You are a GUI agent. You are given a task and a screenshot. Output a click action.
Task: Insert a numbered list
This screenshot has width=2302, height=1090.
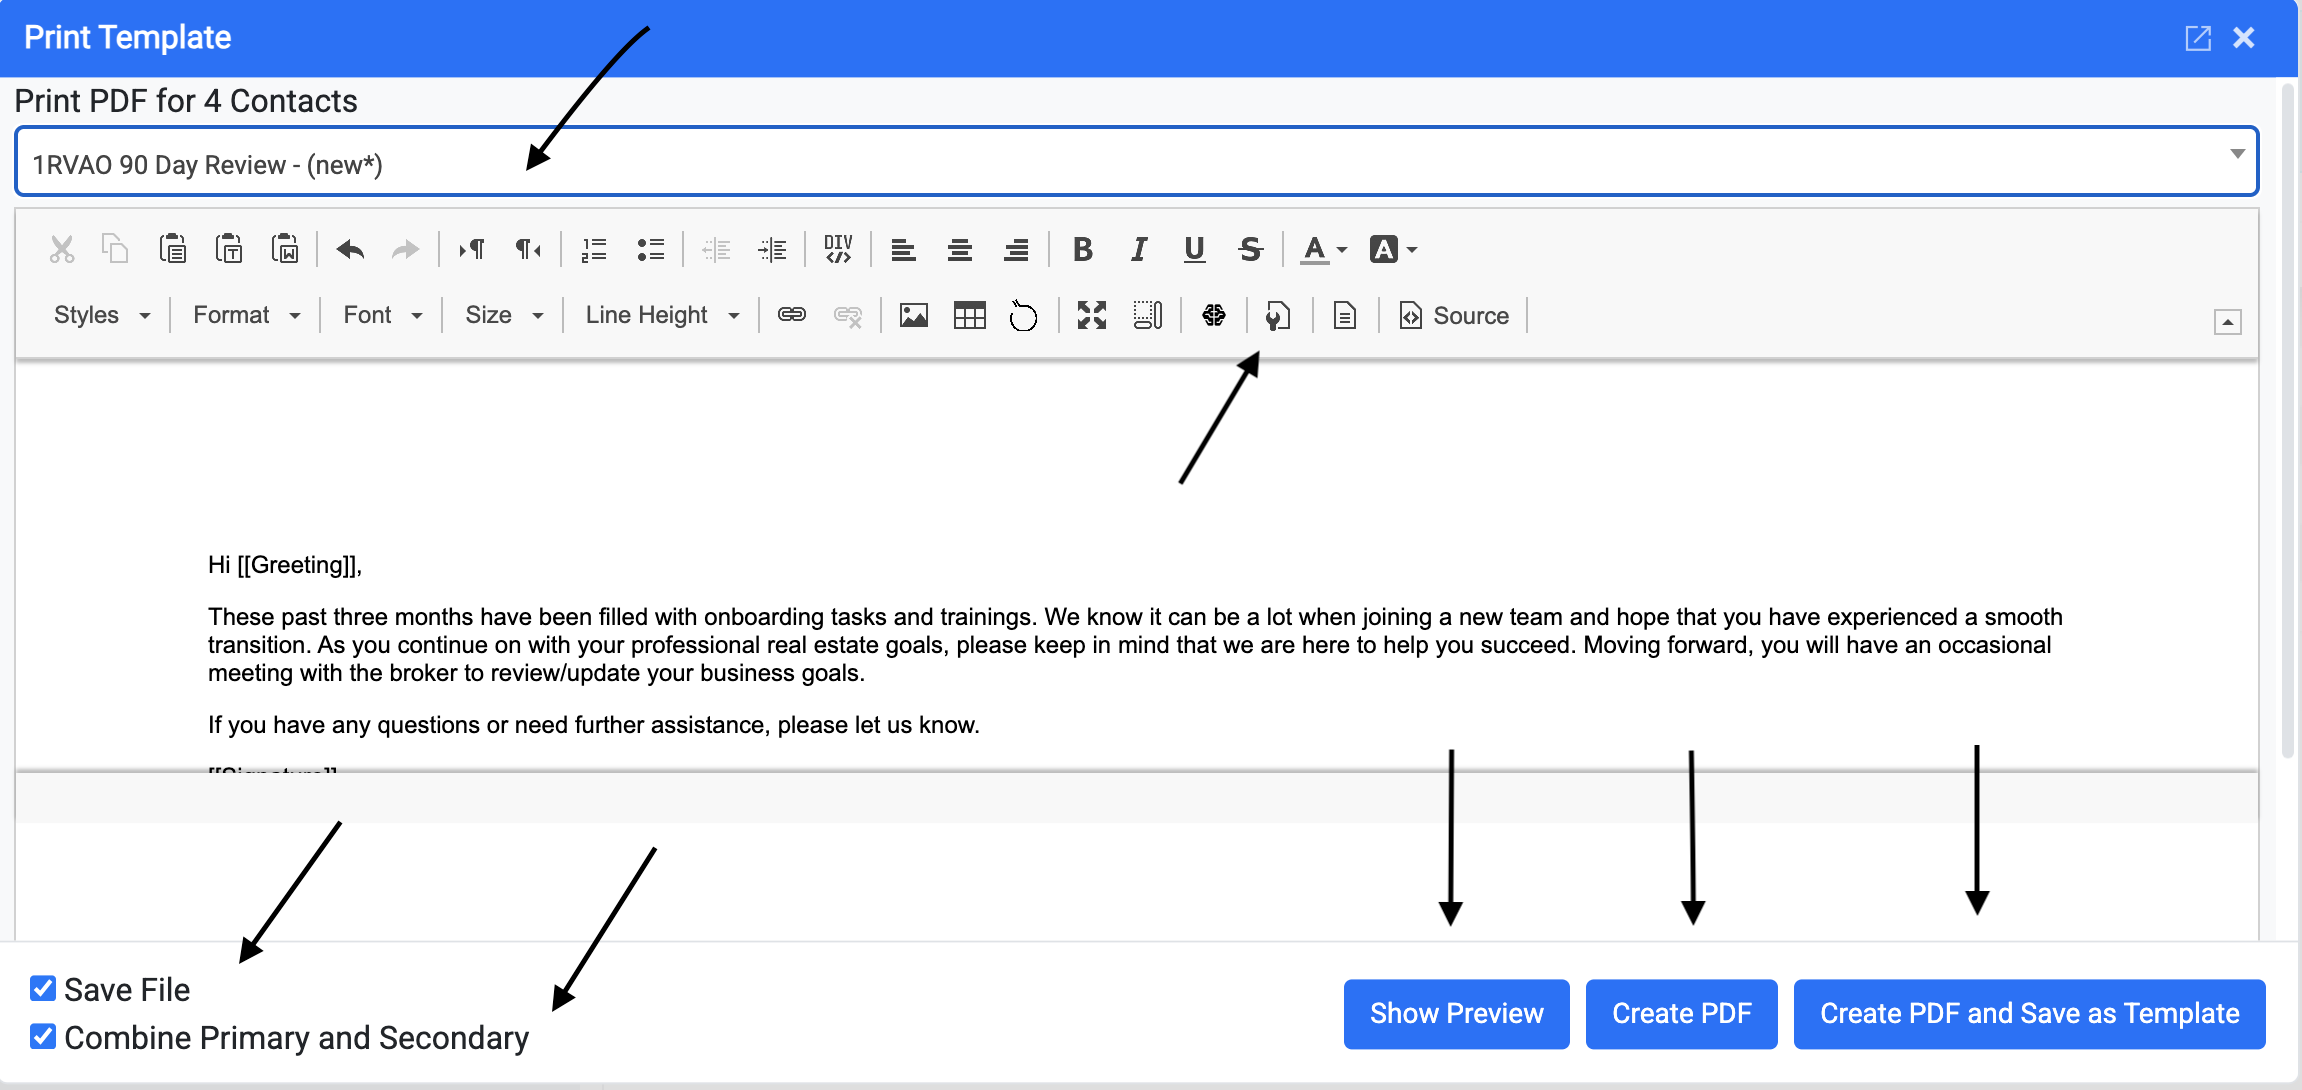(594, 250)
